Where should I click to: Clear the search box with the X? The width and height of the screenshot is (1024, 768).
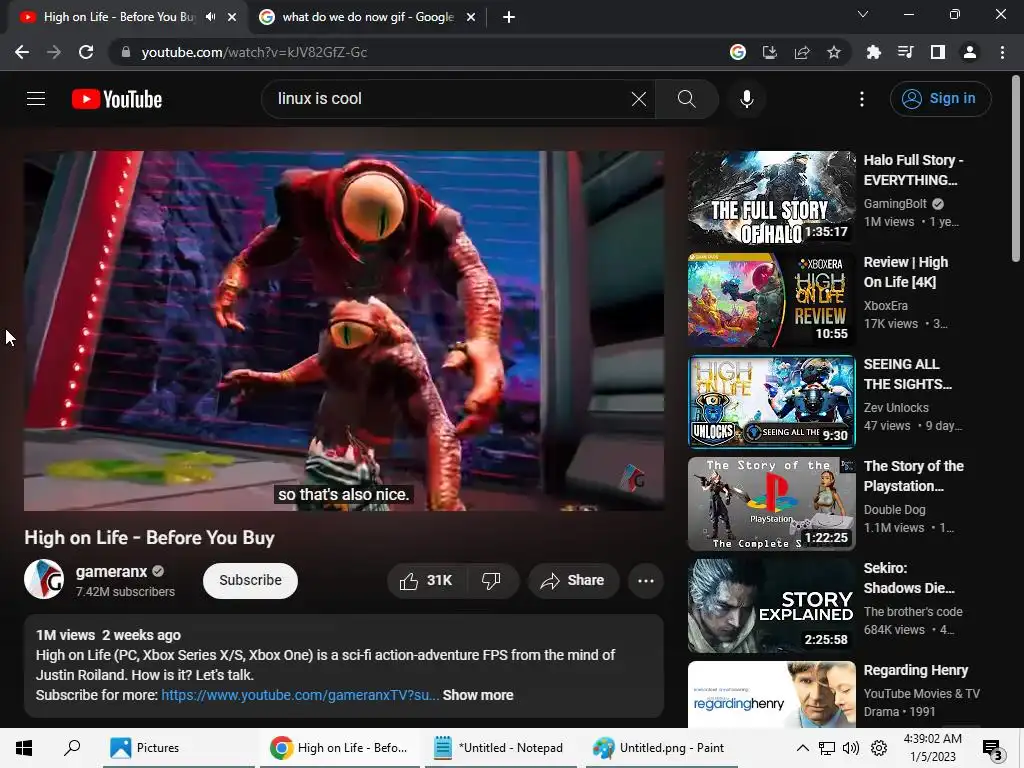point(639,99)
